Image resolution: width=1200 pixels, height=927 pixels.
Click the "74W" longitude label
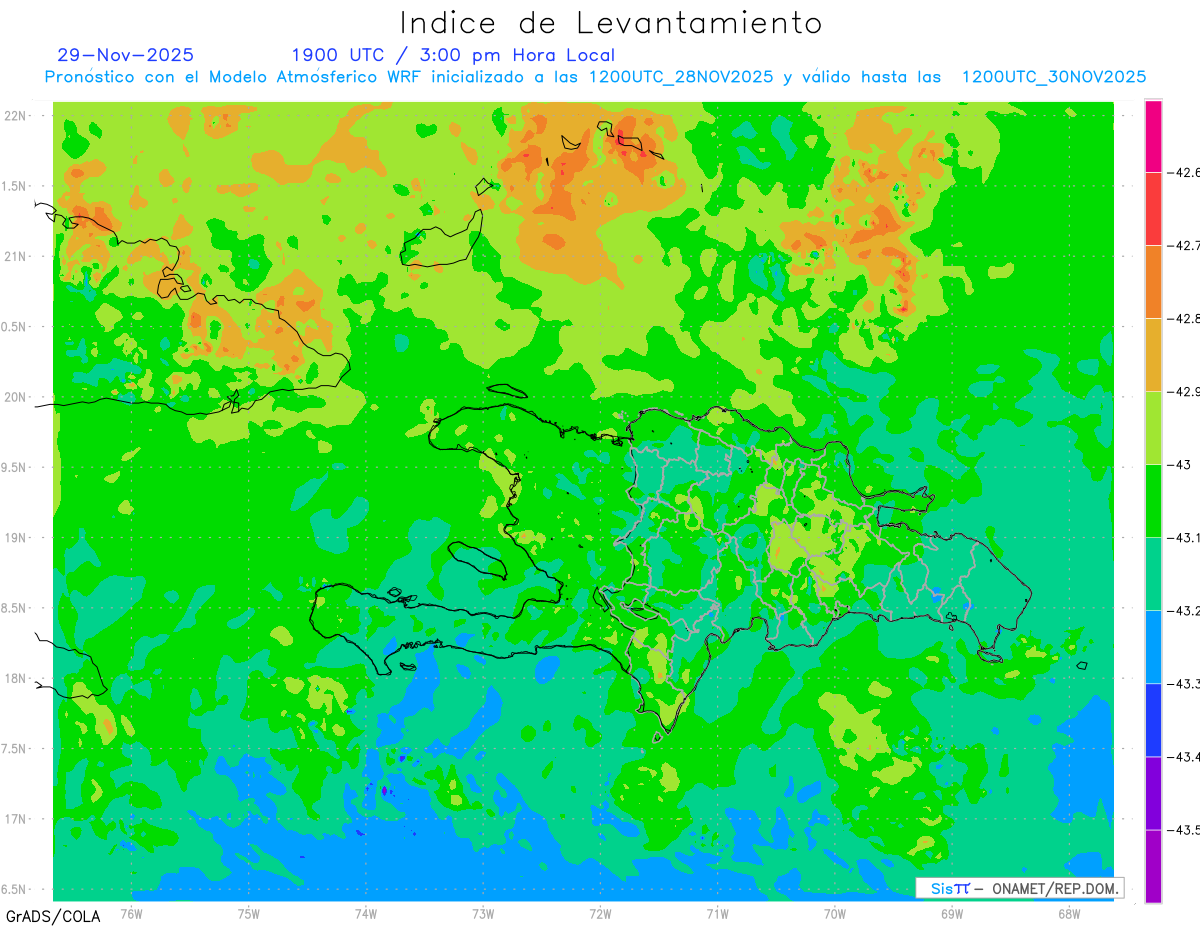tap(366, 913)
